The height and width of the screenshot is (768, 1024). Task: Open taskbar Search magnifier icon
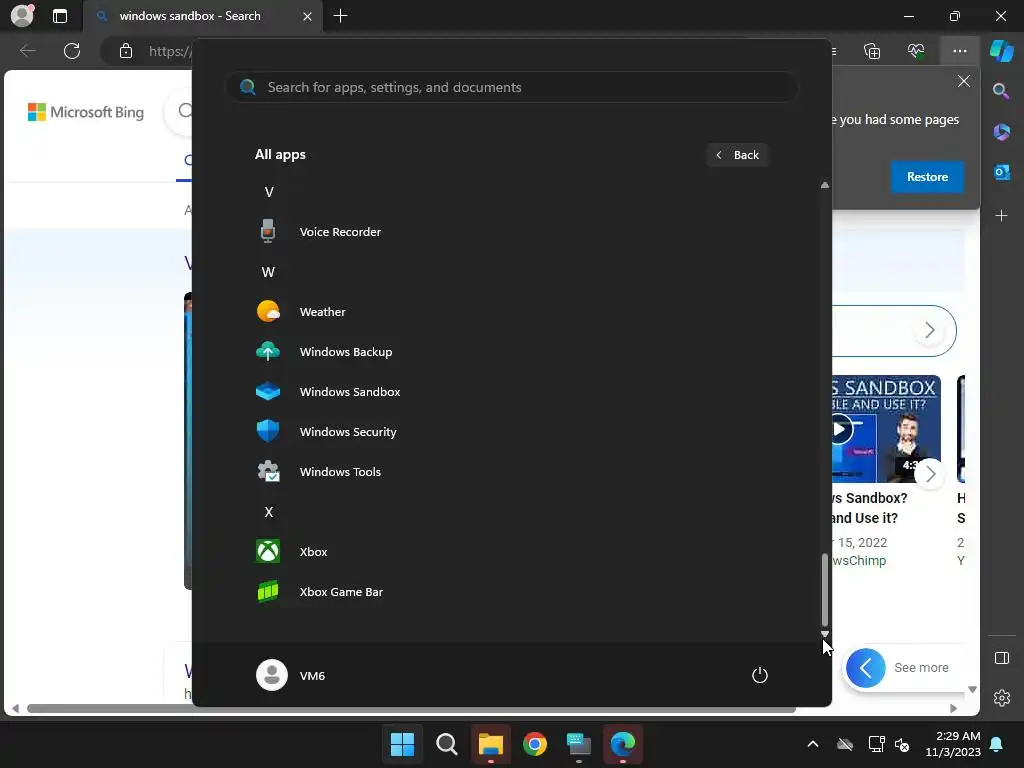pos(447,744)
